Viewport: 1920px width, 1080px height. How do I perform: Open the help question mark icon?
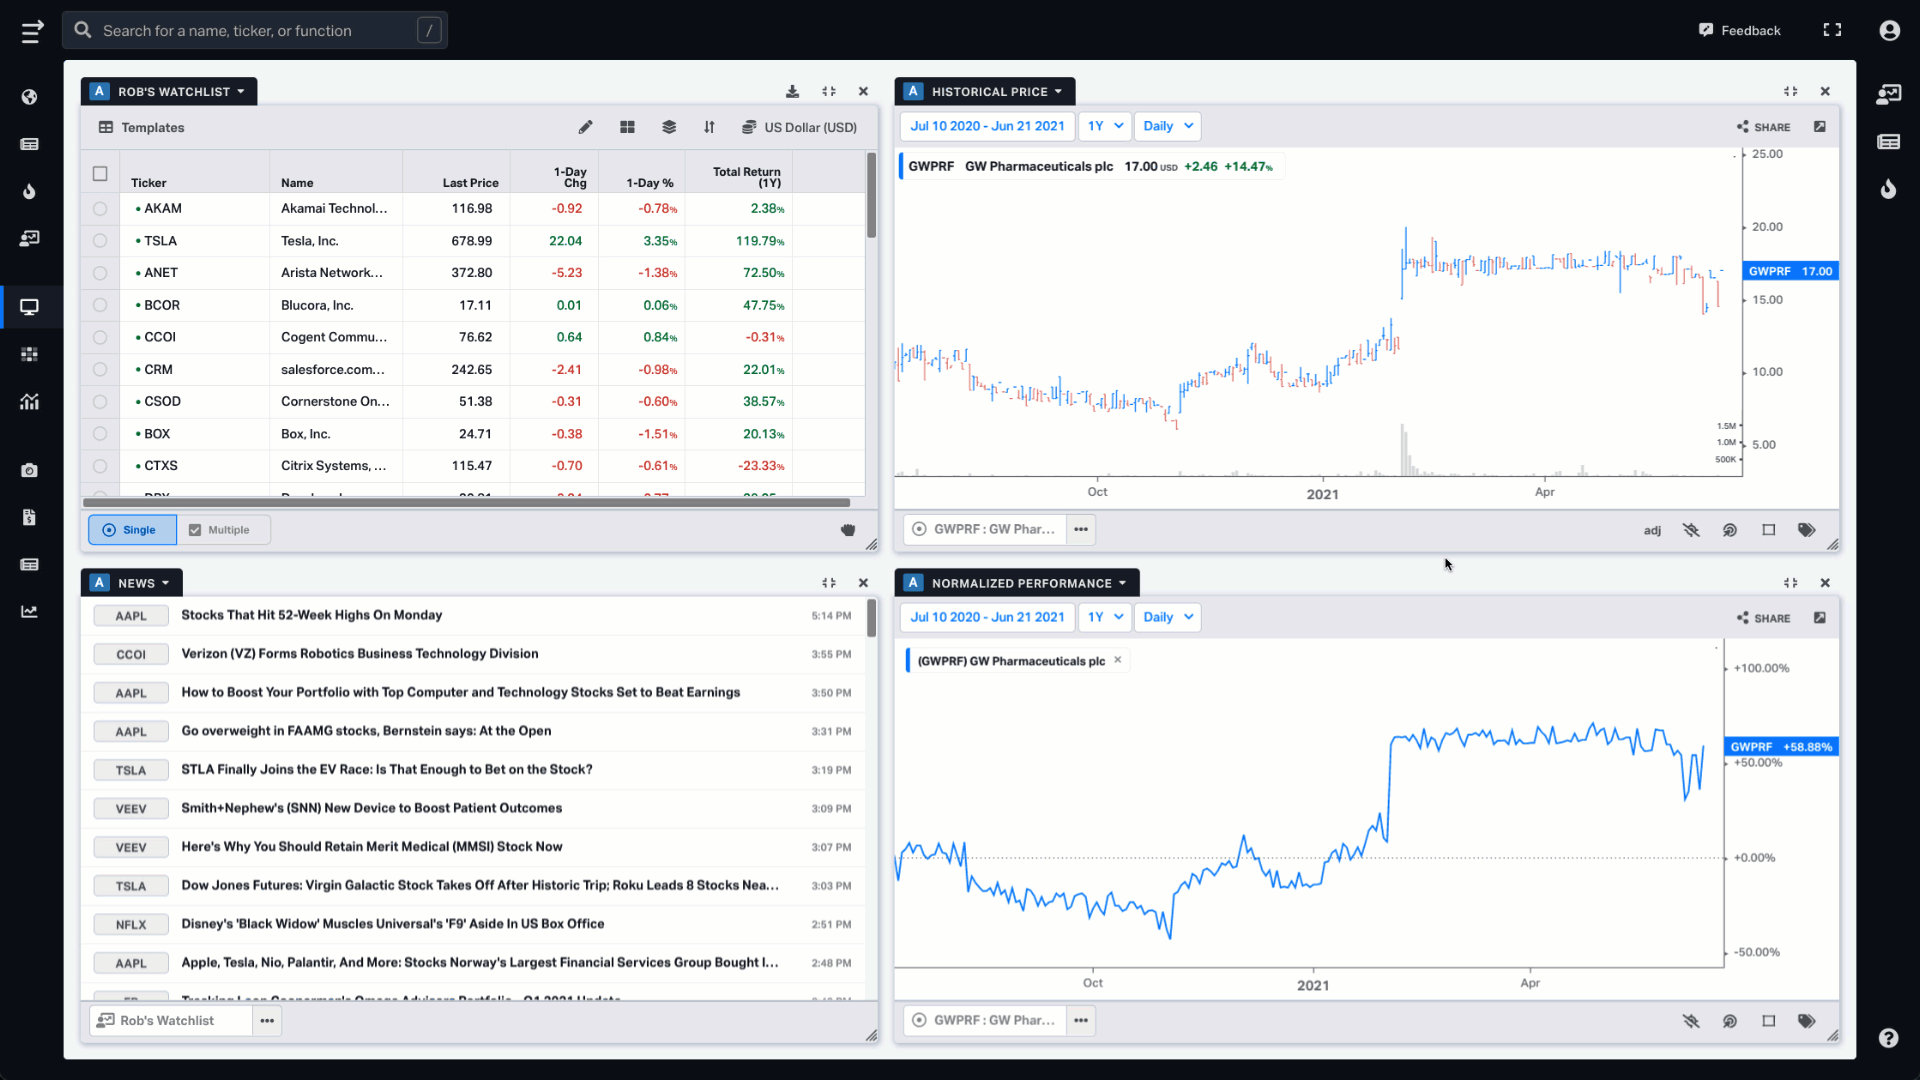(1888, 1038)
